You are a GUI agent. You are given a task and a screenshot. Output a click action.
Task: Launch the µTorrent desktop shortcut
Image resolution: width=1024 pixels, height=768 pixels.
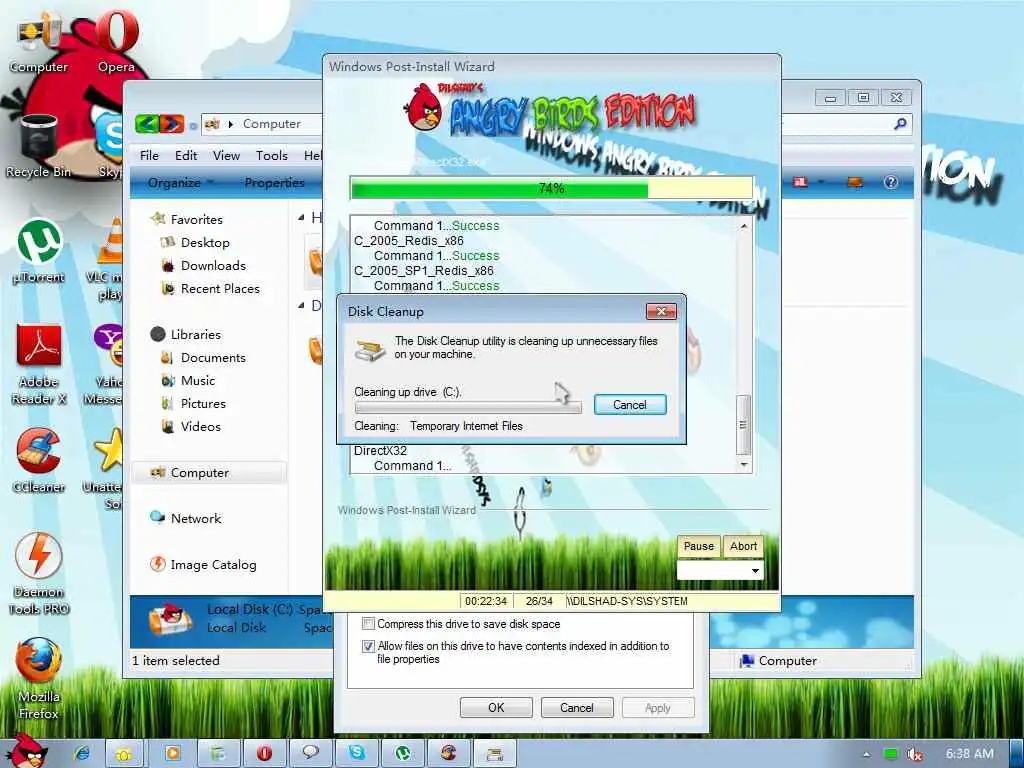coord(39,251)
